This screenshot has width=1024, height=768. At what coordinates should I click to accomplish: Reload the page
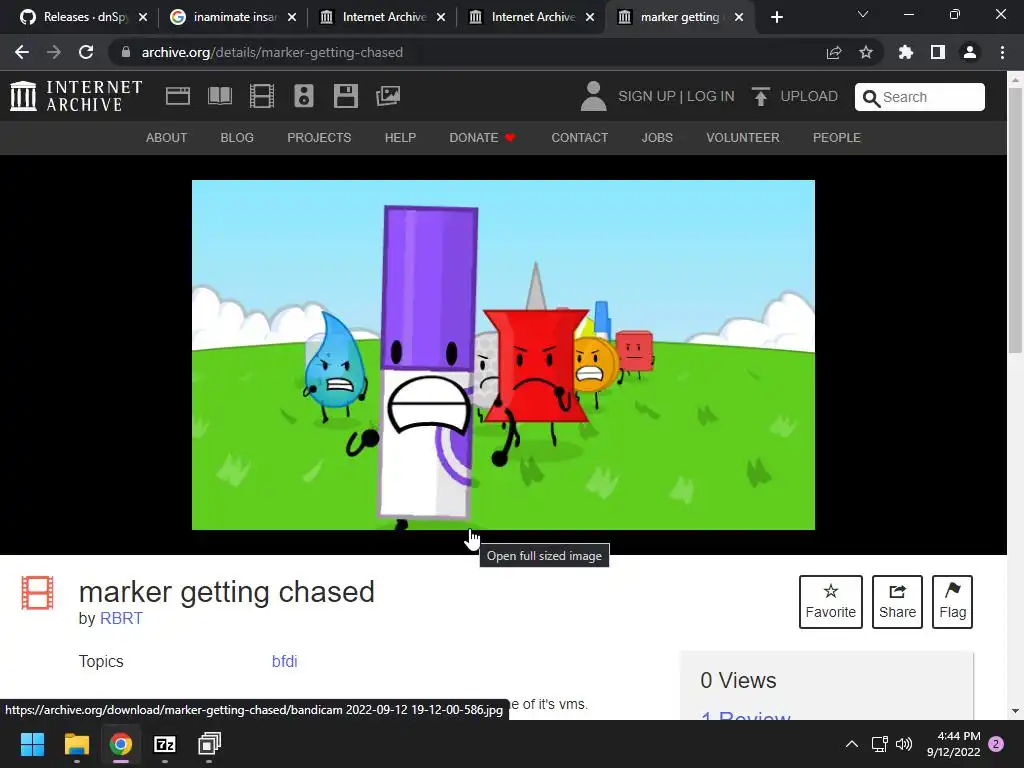(86, 52)
